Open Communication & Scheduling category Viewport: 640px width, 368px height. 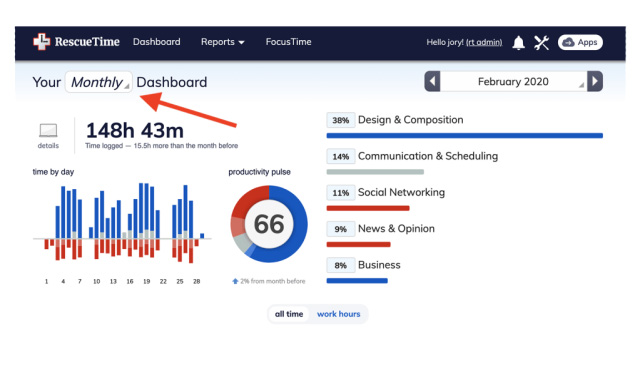428,156
